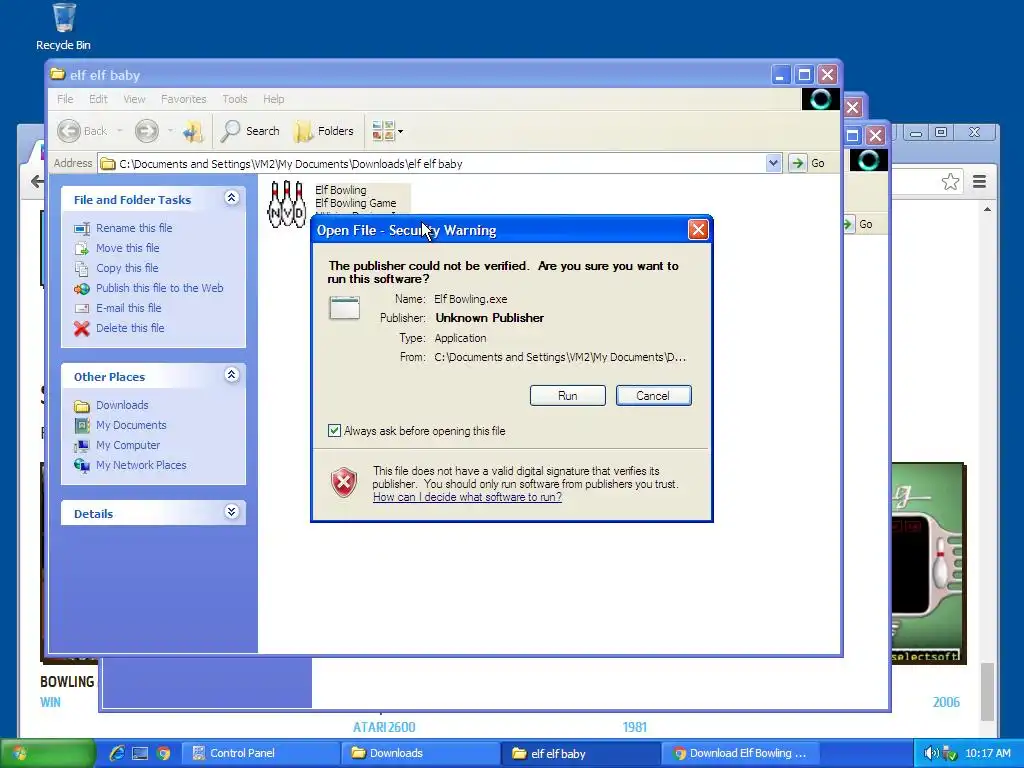Viewport: 1024px width, 768px height.
Task: Click the My Computer icon in sidebar
Action: coord(82,446)
